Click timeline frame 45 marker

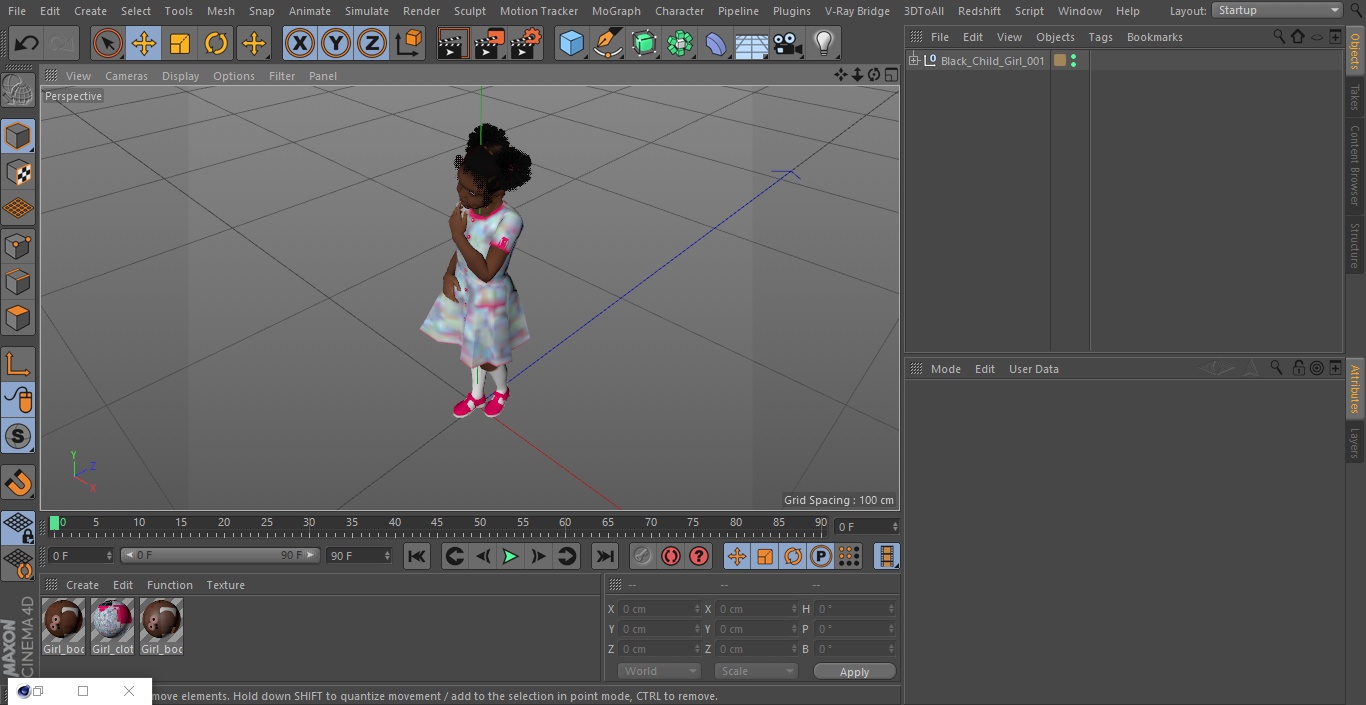437,523
